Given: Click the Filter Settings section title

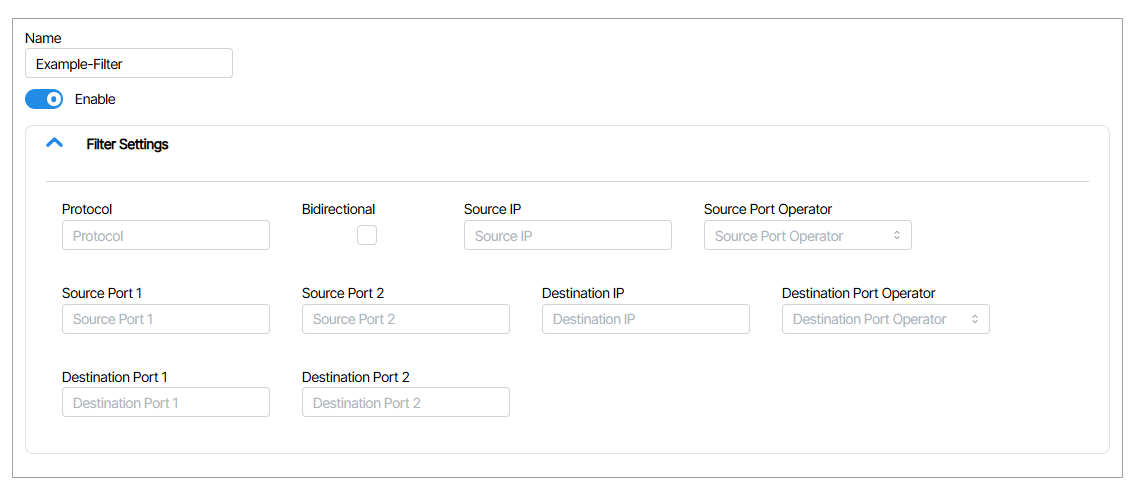Looking at the screenshot, I should pos(127,144).
